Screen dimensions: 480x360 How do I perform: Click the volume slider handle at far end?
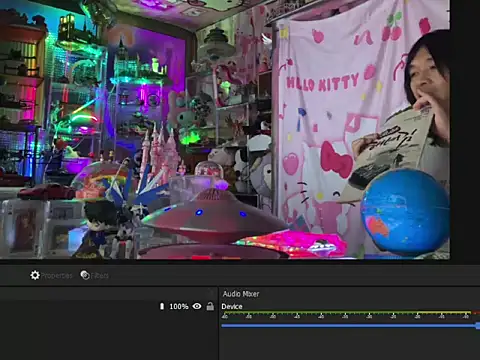click(x=478, y=325)
